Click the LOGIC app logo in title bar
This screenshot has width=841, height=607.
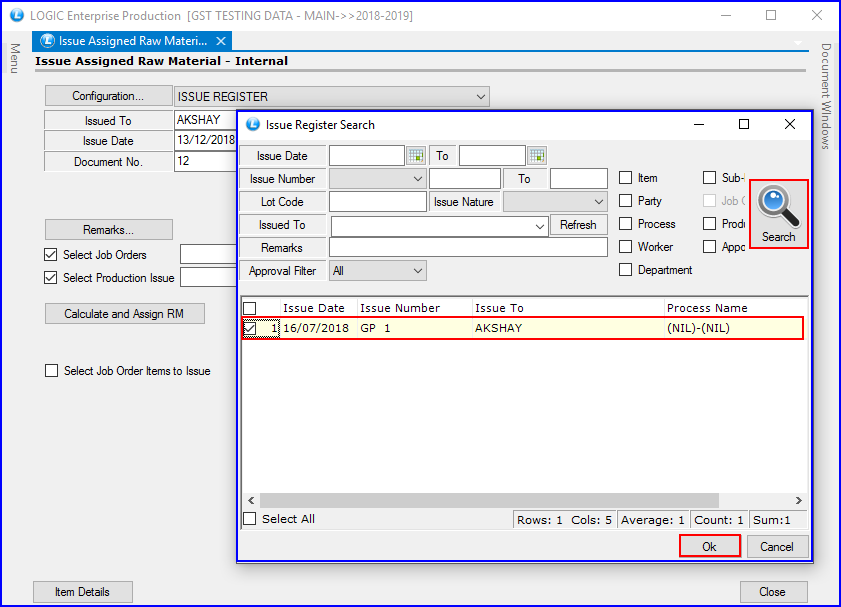17,15
